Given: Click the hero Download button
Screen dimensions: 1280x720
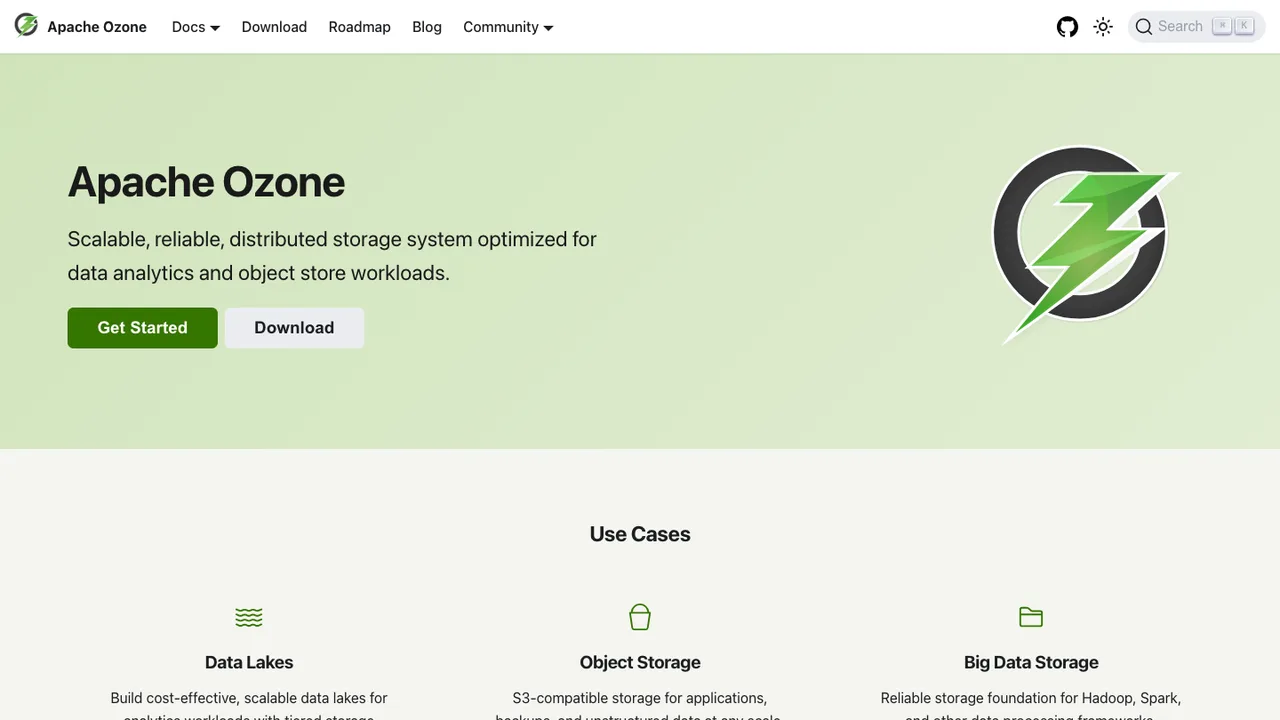Looking at the screenshot, I should 294,328.
